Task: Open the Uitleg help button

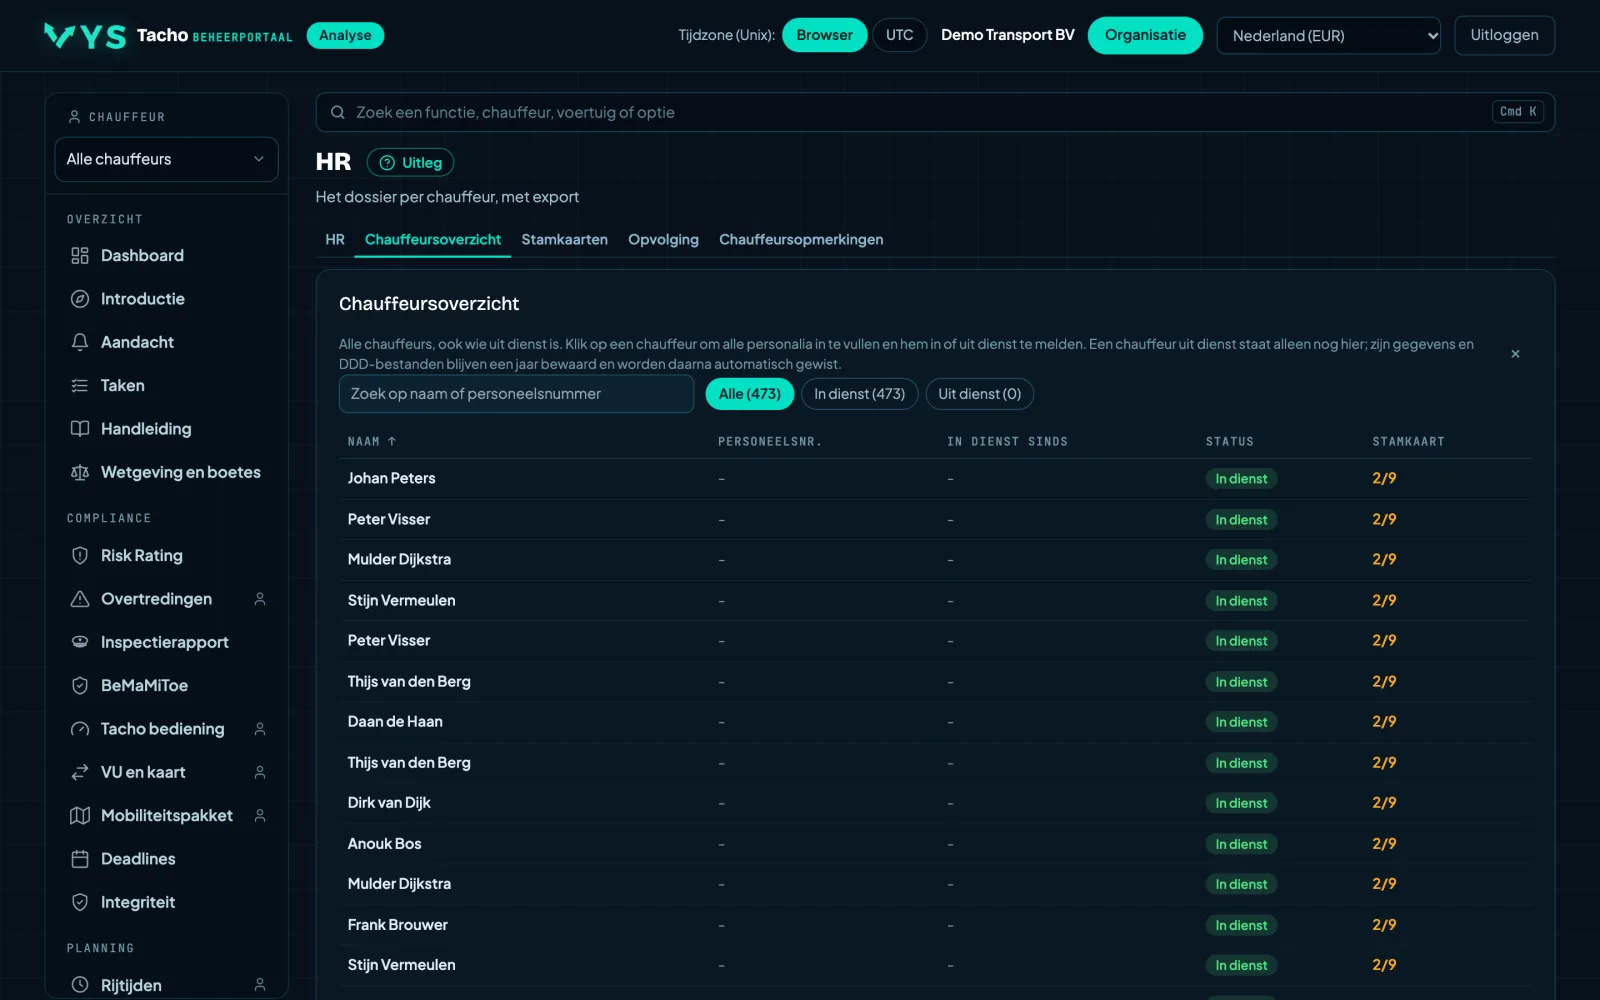Action: click(x=410, y=163)
